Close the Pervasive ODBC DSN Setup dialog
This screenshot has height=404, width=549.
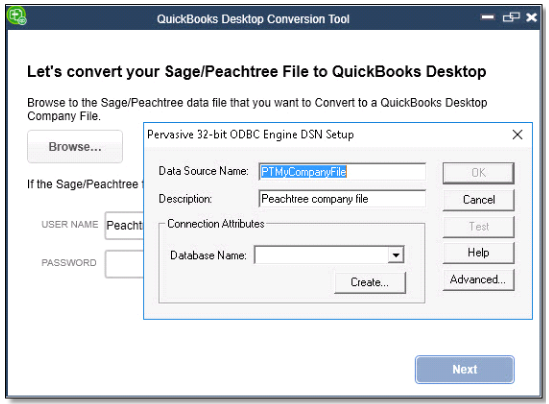(x=517, y=134)
